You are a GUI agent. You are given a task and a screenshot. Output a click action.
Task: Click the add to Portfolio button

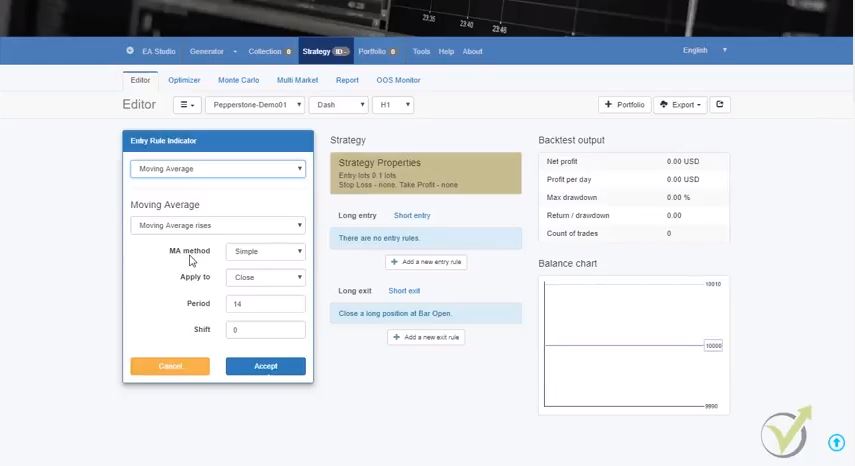tap(624, 105)
